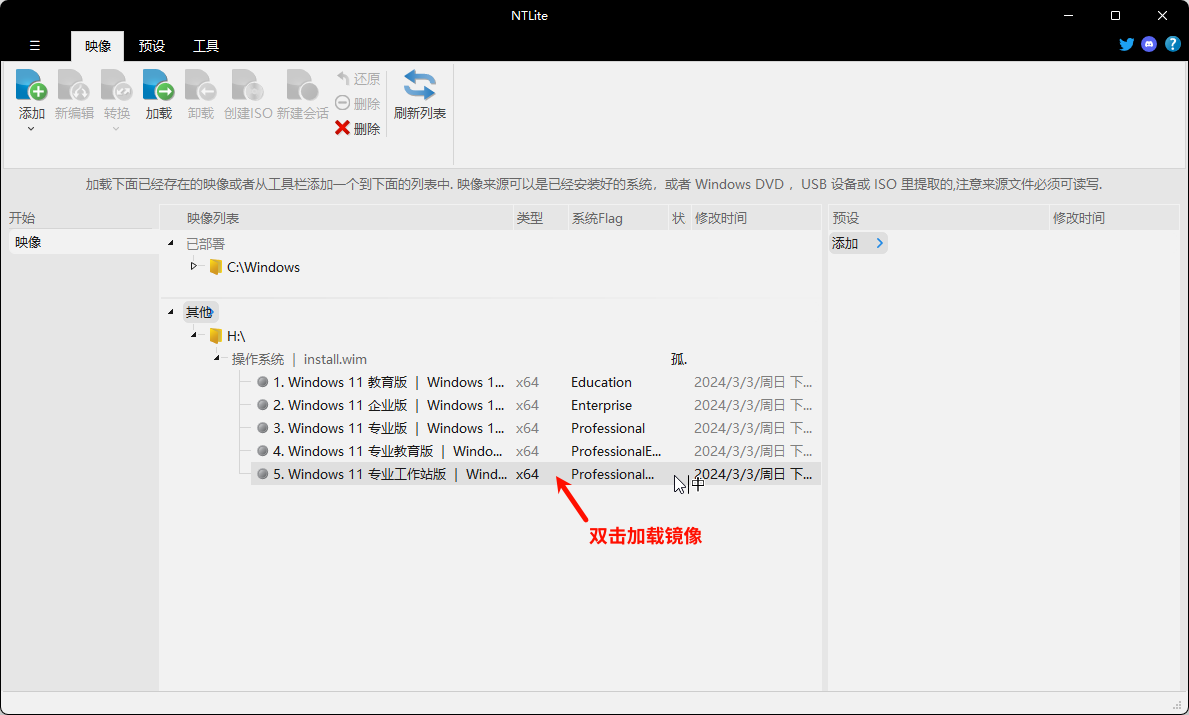Screen dimensions: 1189x715
Task: Click status dot of Windows 11 企业版
Action: 263,405
